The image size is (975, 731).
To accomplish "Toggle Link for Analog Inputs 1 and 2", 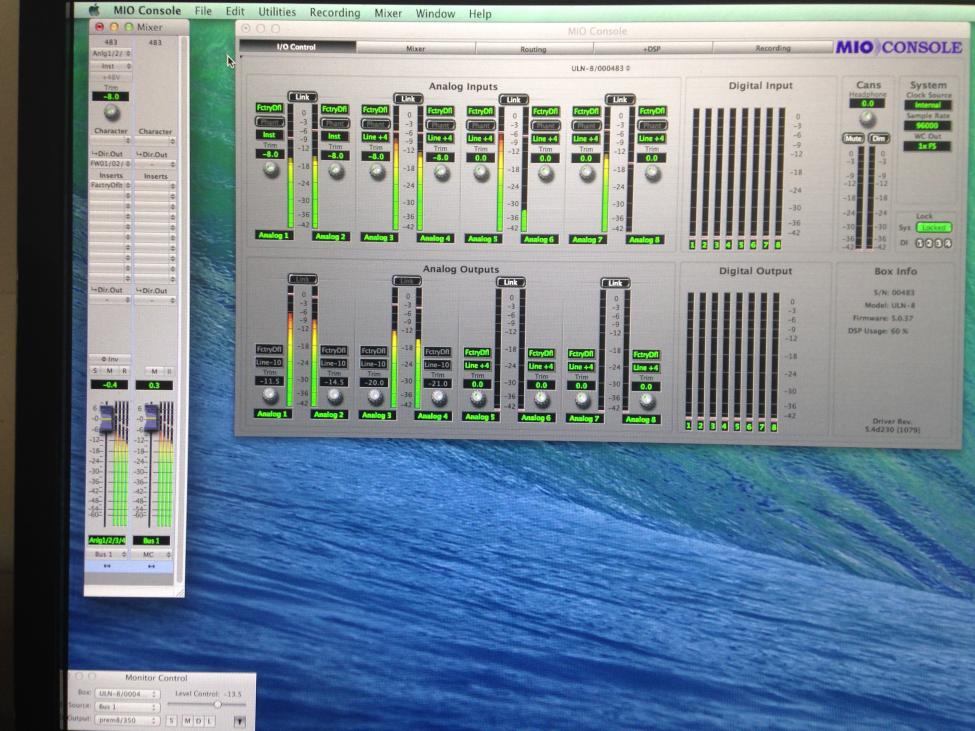I will pyautogui.click(x=303, y=97).
